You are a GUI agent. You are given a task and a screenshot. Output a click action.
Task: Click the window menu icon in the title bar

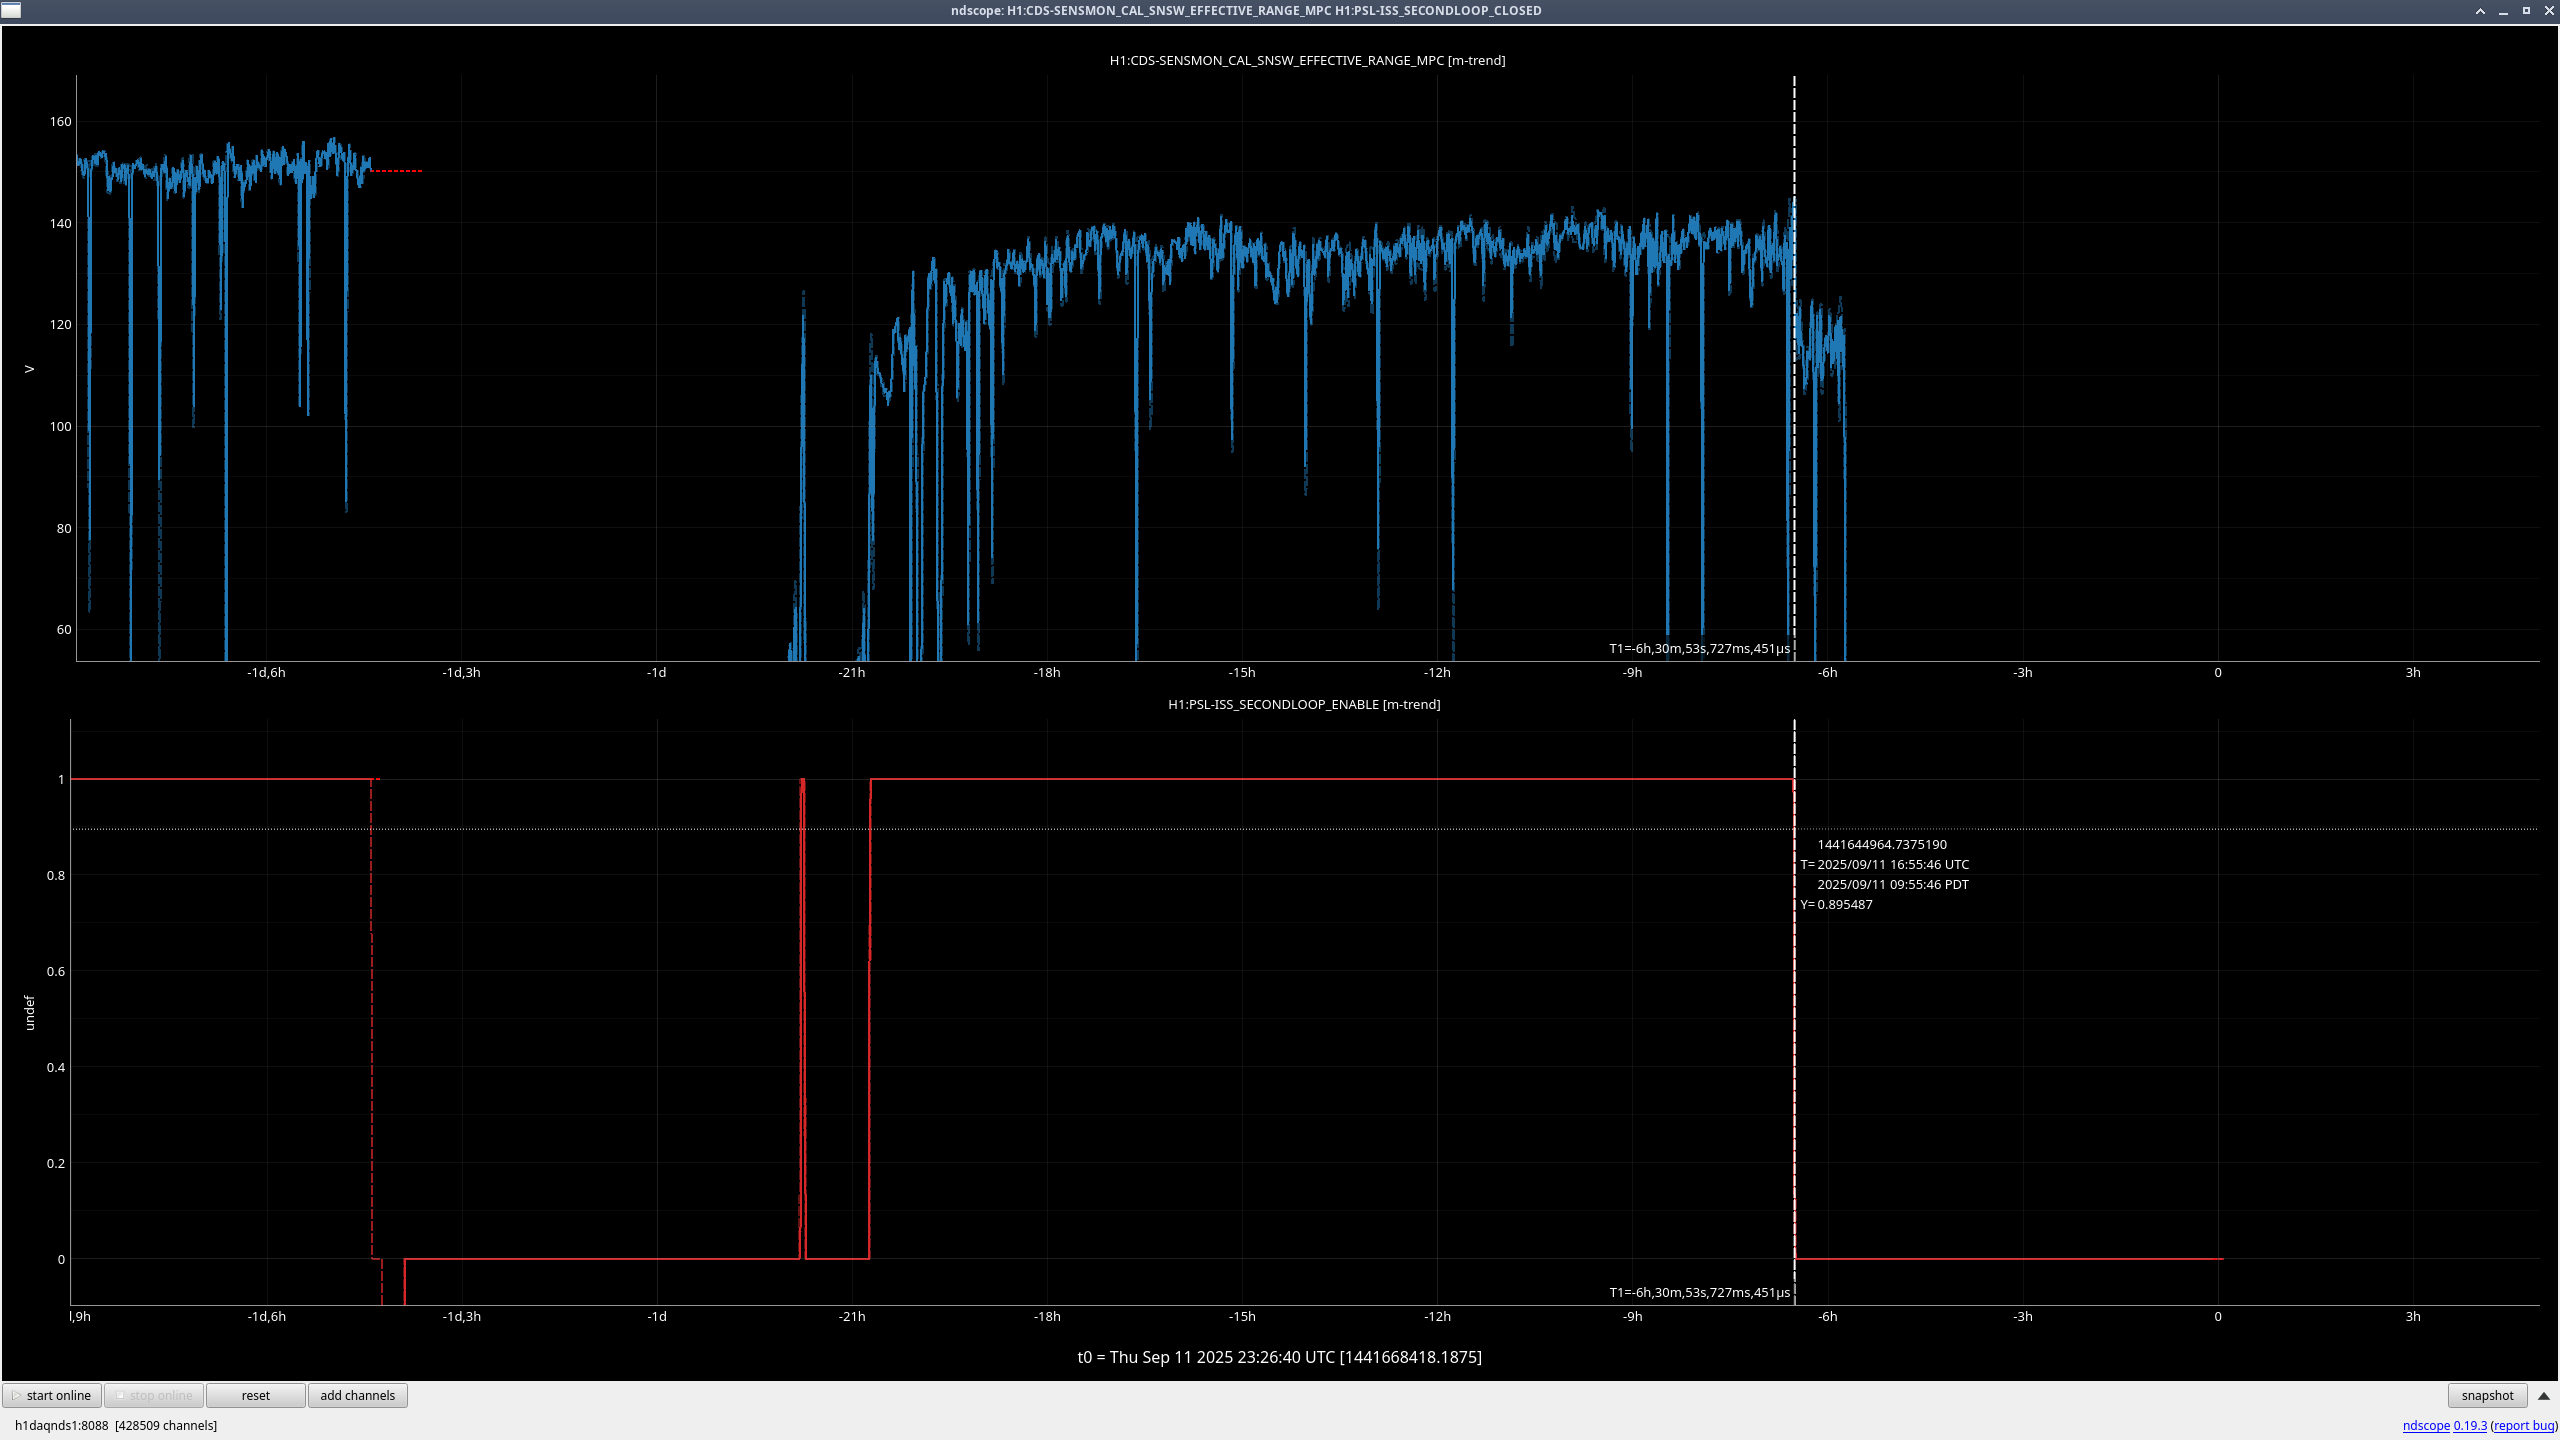(11, 10)
